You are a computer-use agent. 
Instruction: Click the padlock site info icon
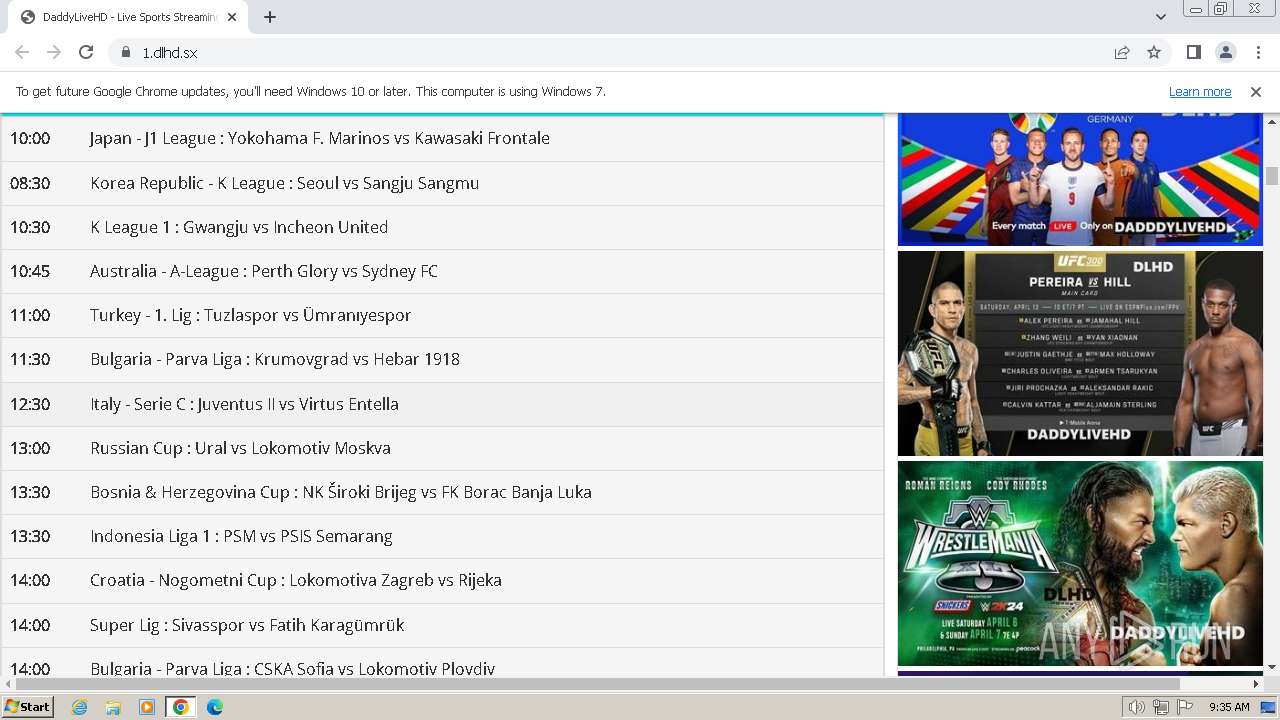(126, 52)
